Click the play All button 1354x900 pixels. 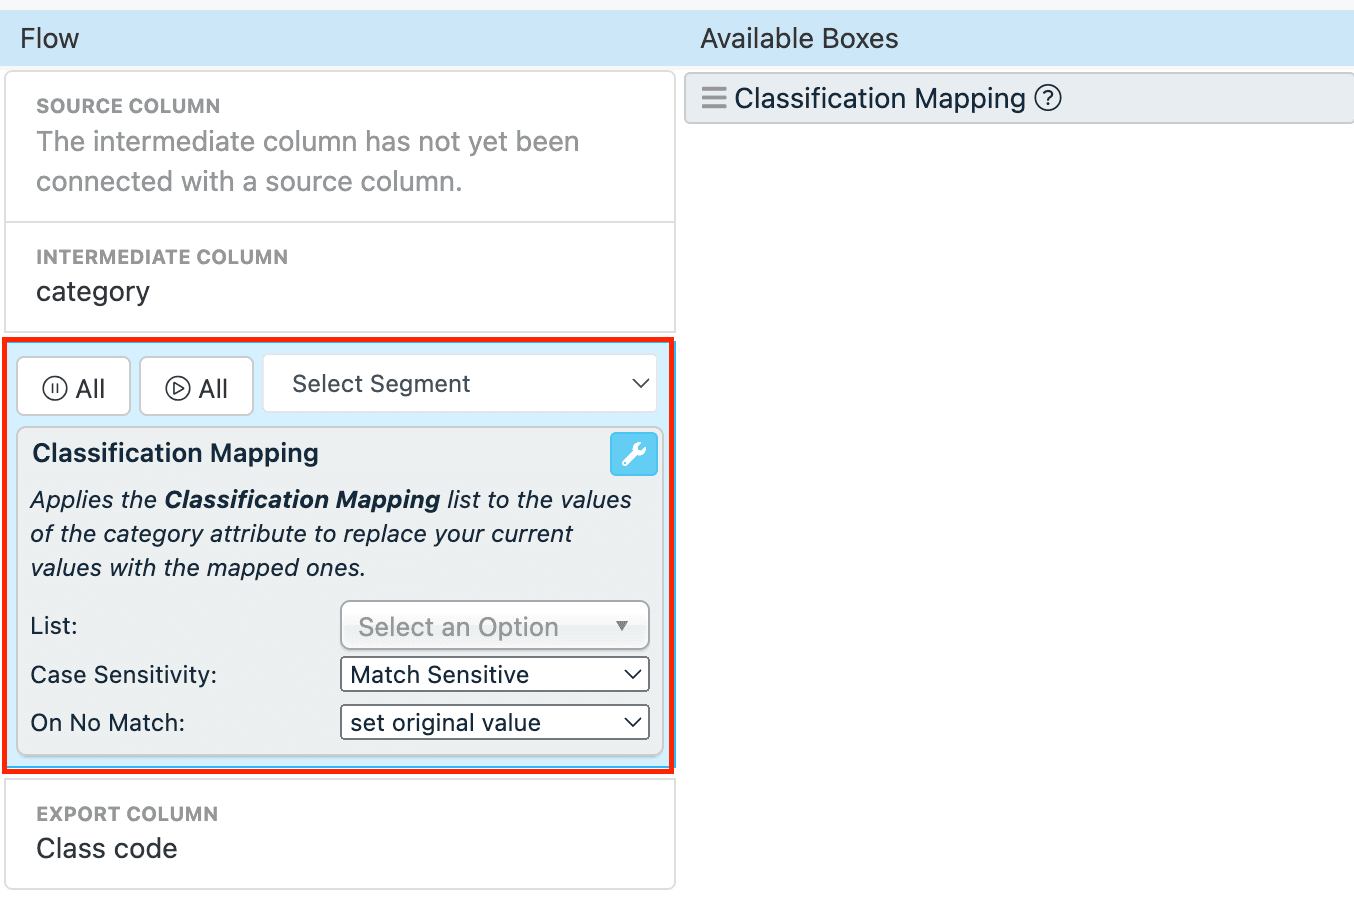pos(197,388)
